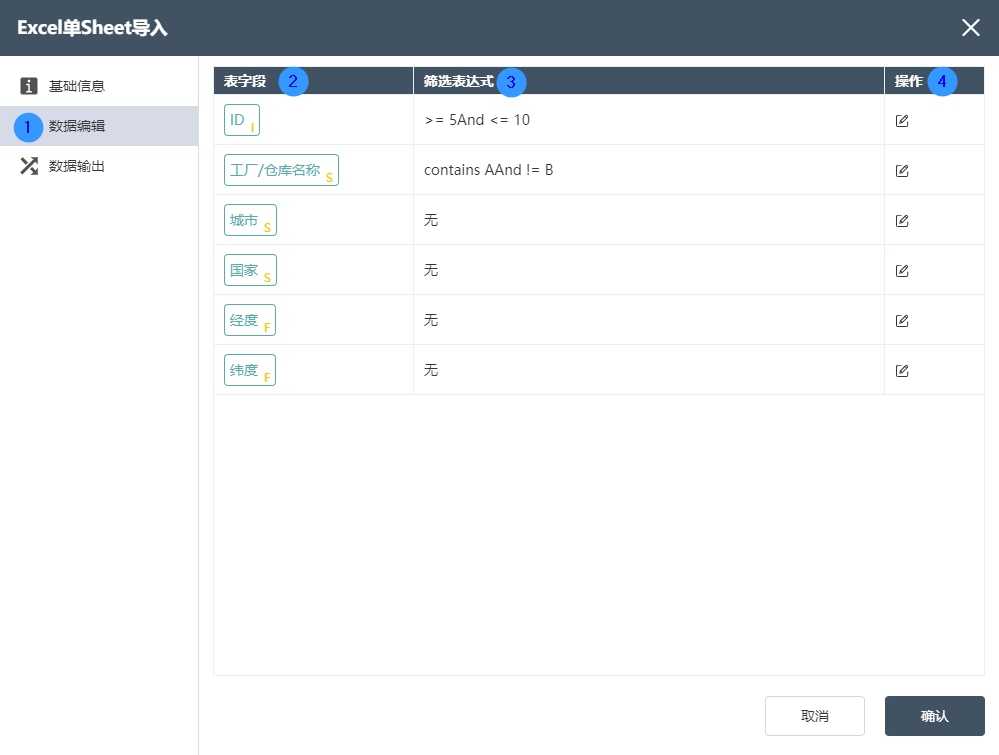Image resolution: width=999 pixels, height=755 pixels.
Task: Click the info icon beside 基础信息
Action: point(29,86)
